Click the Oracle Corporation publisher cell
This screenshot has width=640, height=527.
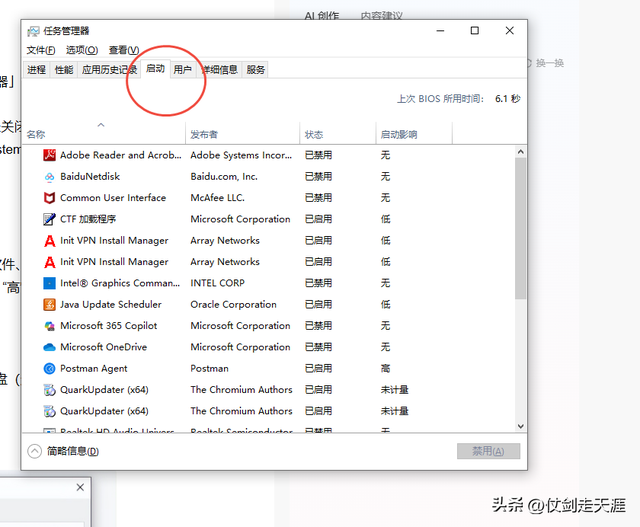click(233, 305)
